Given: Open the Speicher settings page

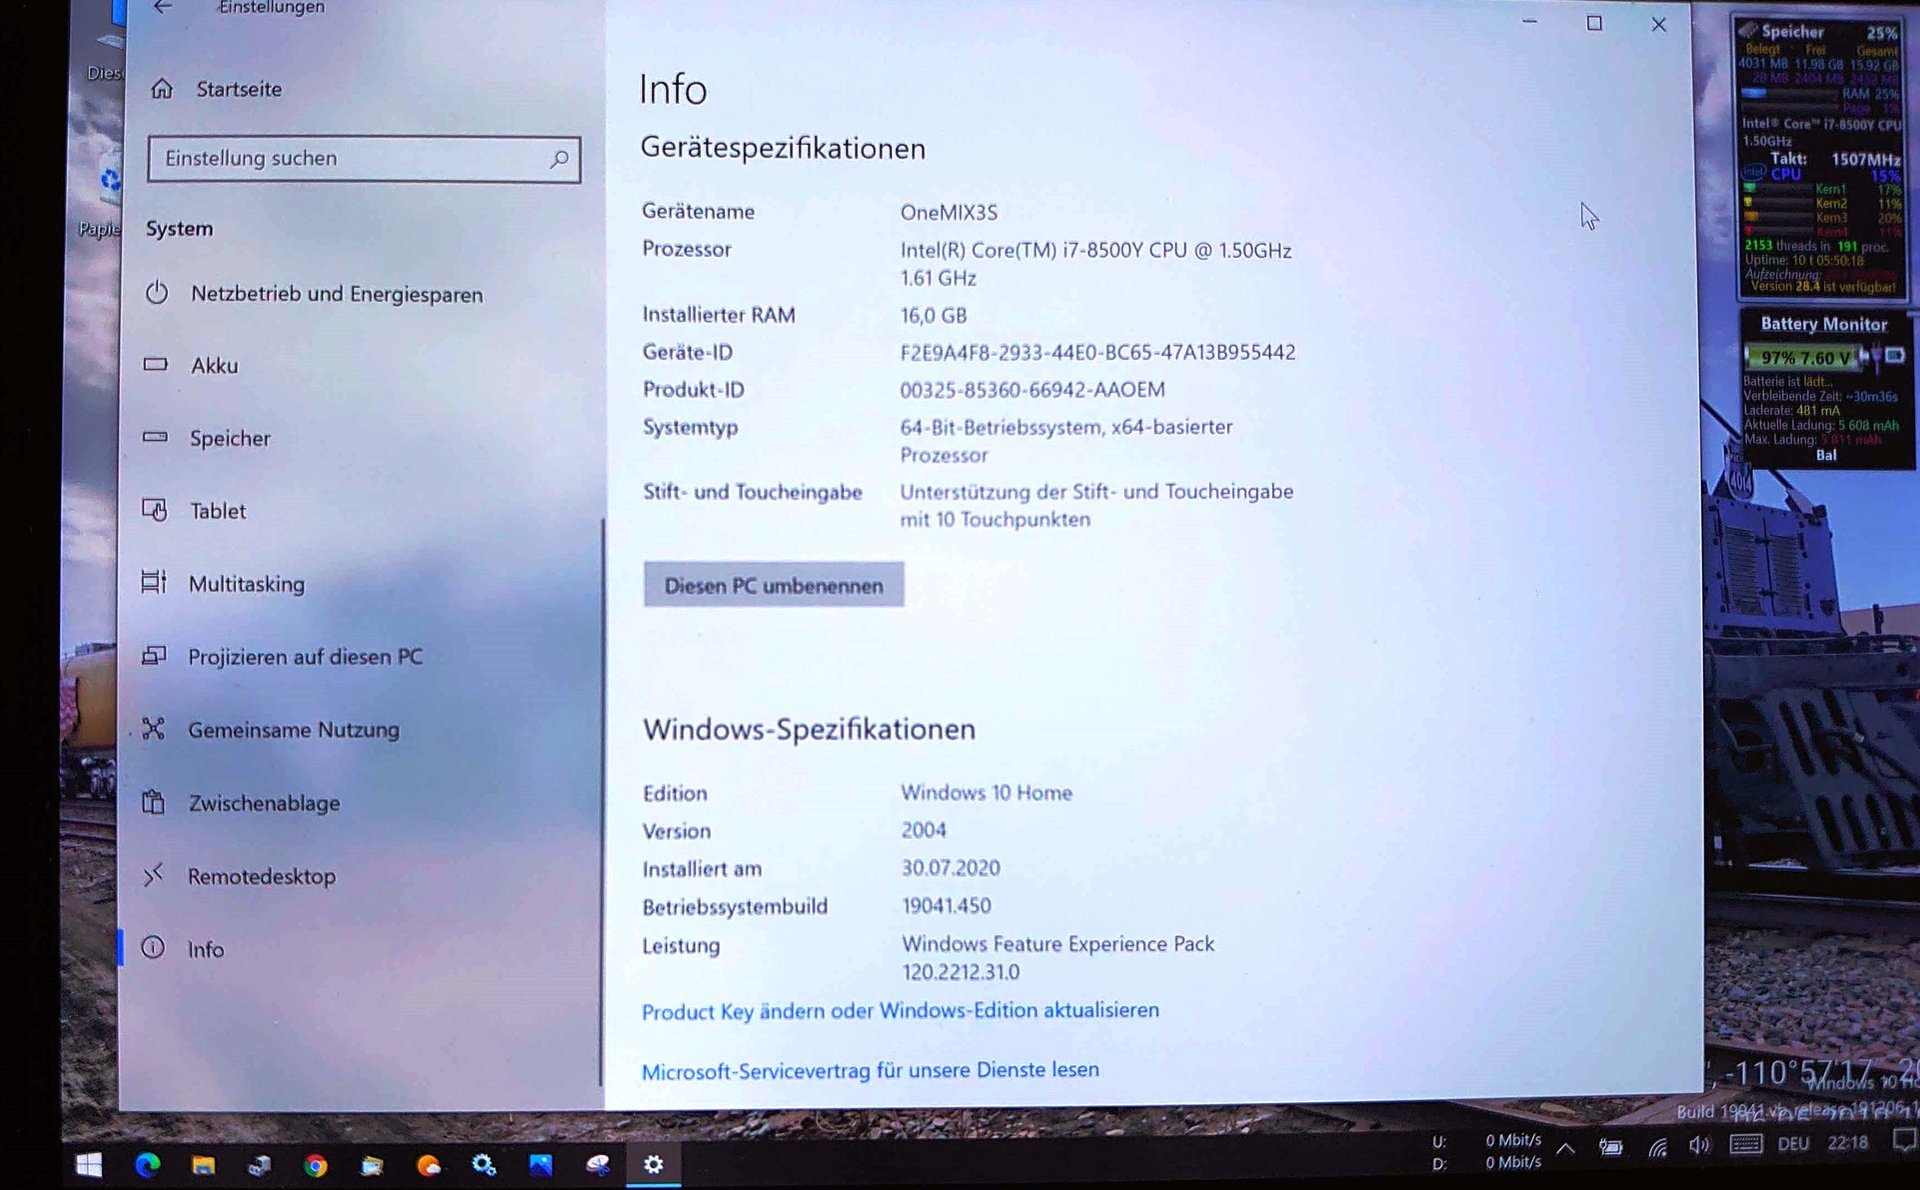Looking at the screenshot, I should 230,438.
